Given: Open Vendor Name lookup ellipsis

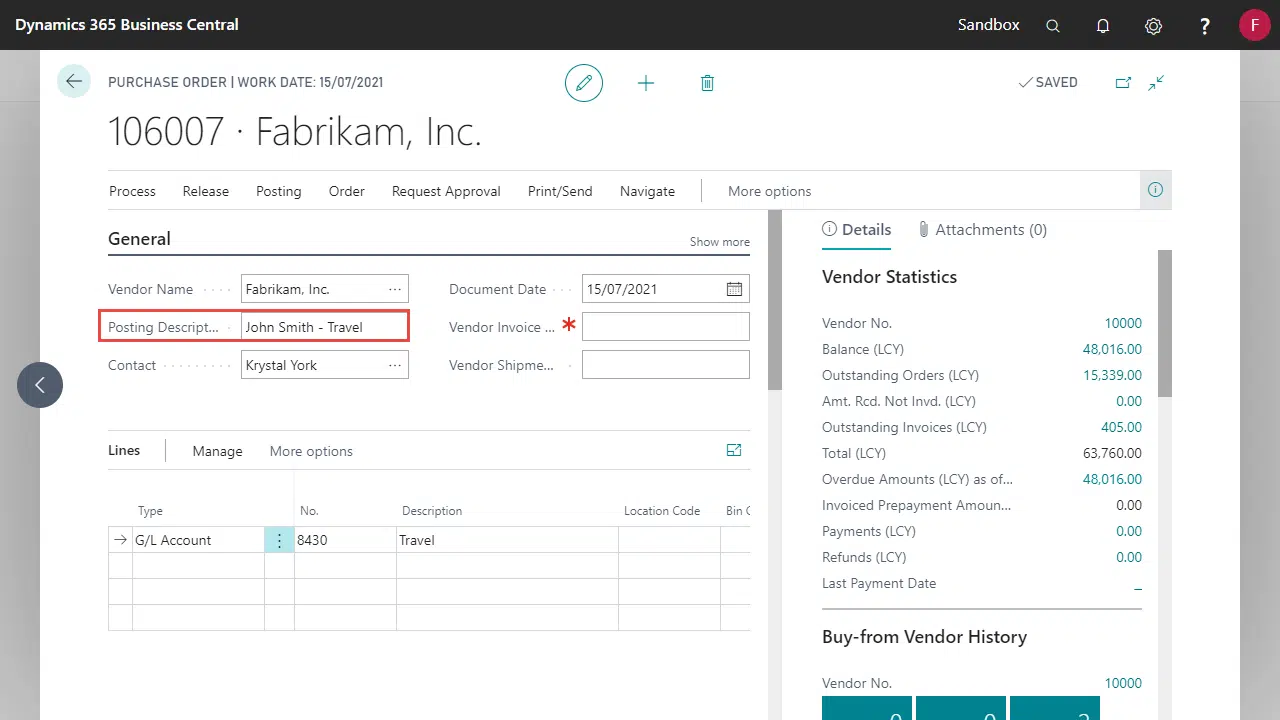Looking at the screenshot, I should (395, 289).
